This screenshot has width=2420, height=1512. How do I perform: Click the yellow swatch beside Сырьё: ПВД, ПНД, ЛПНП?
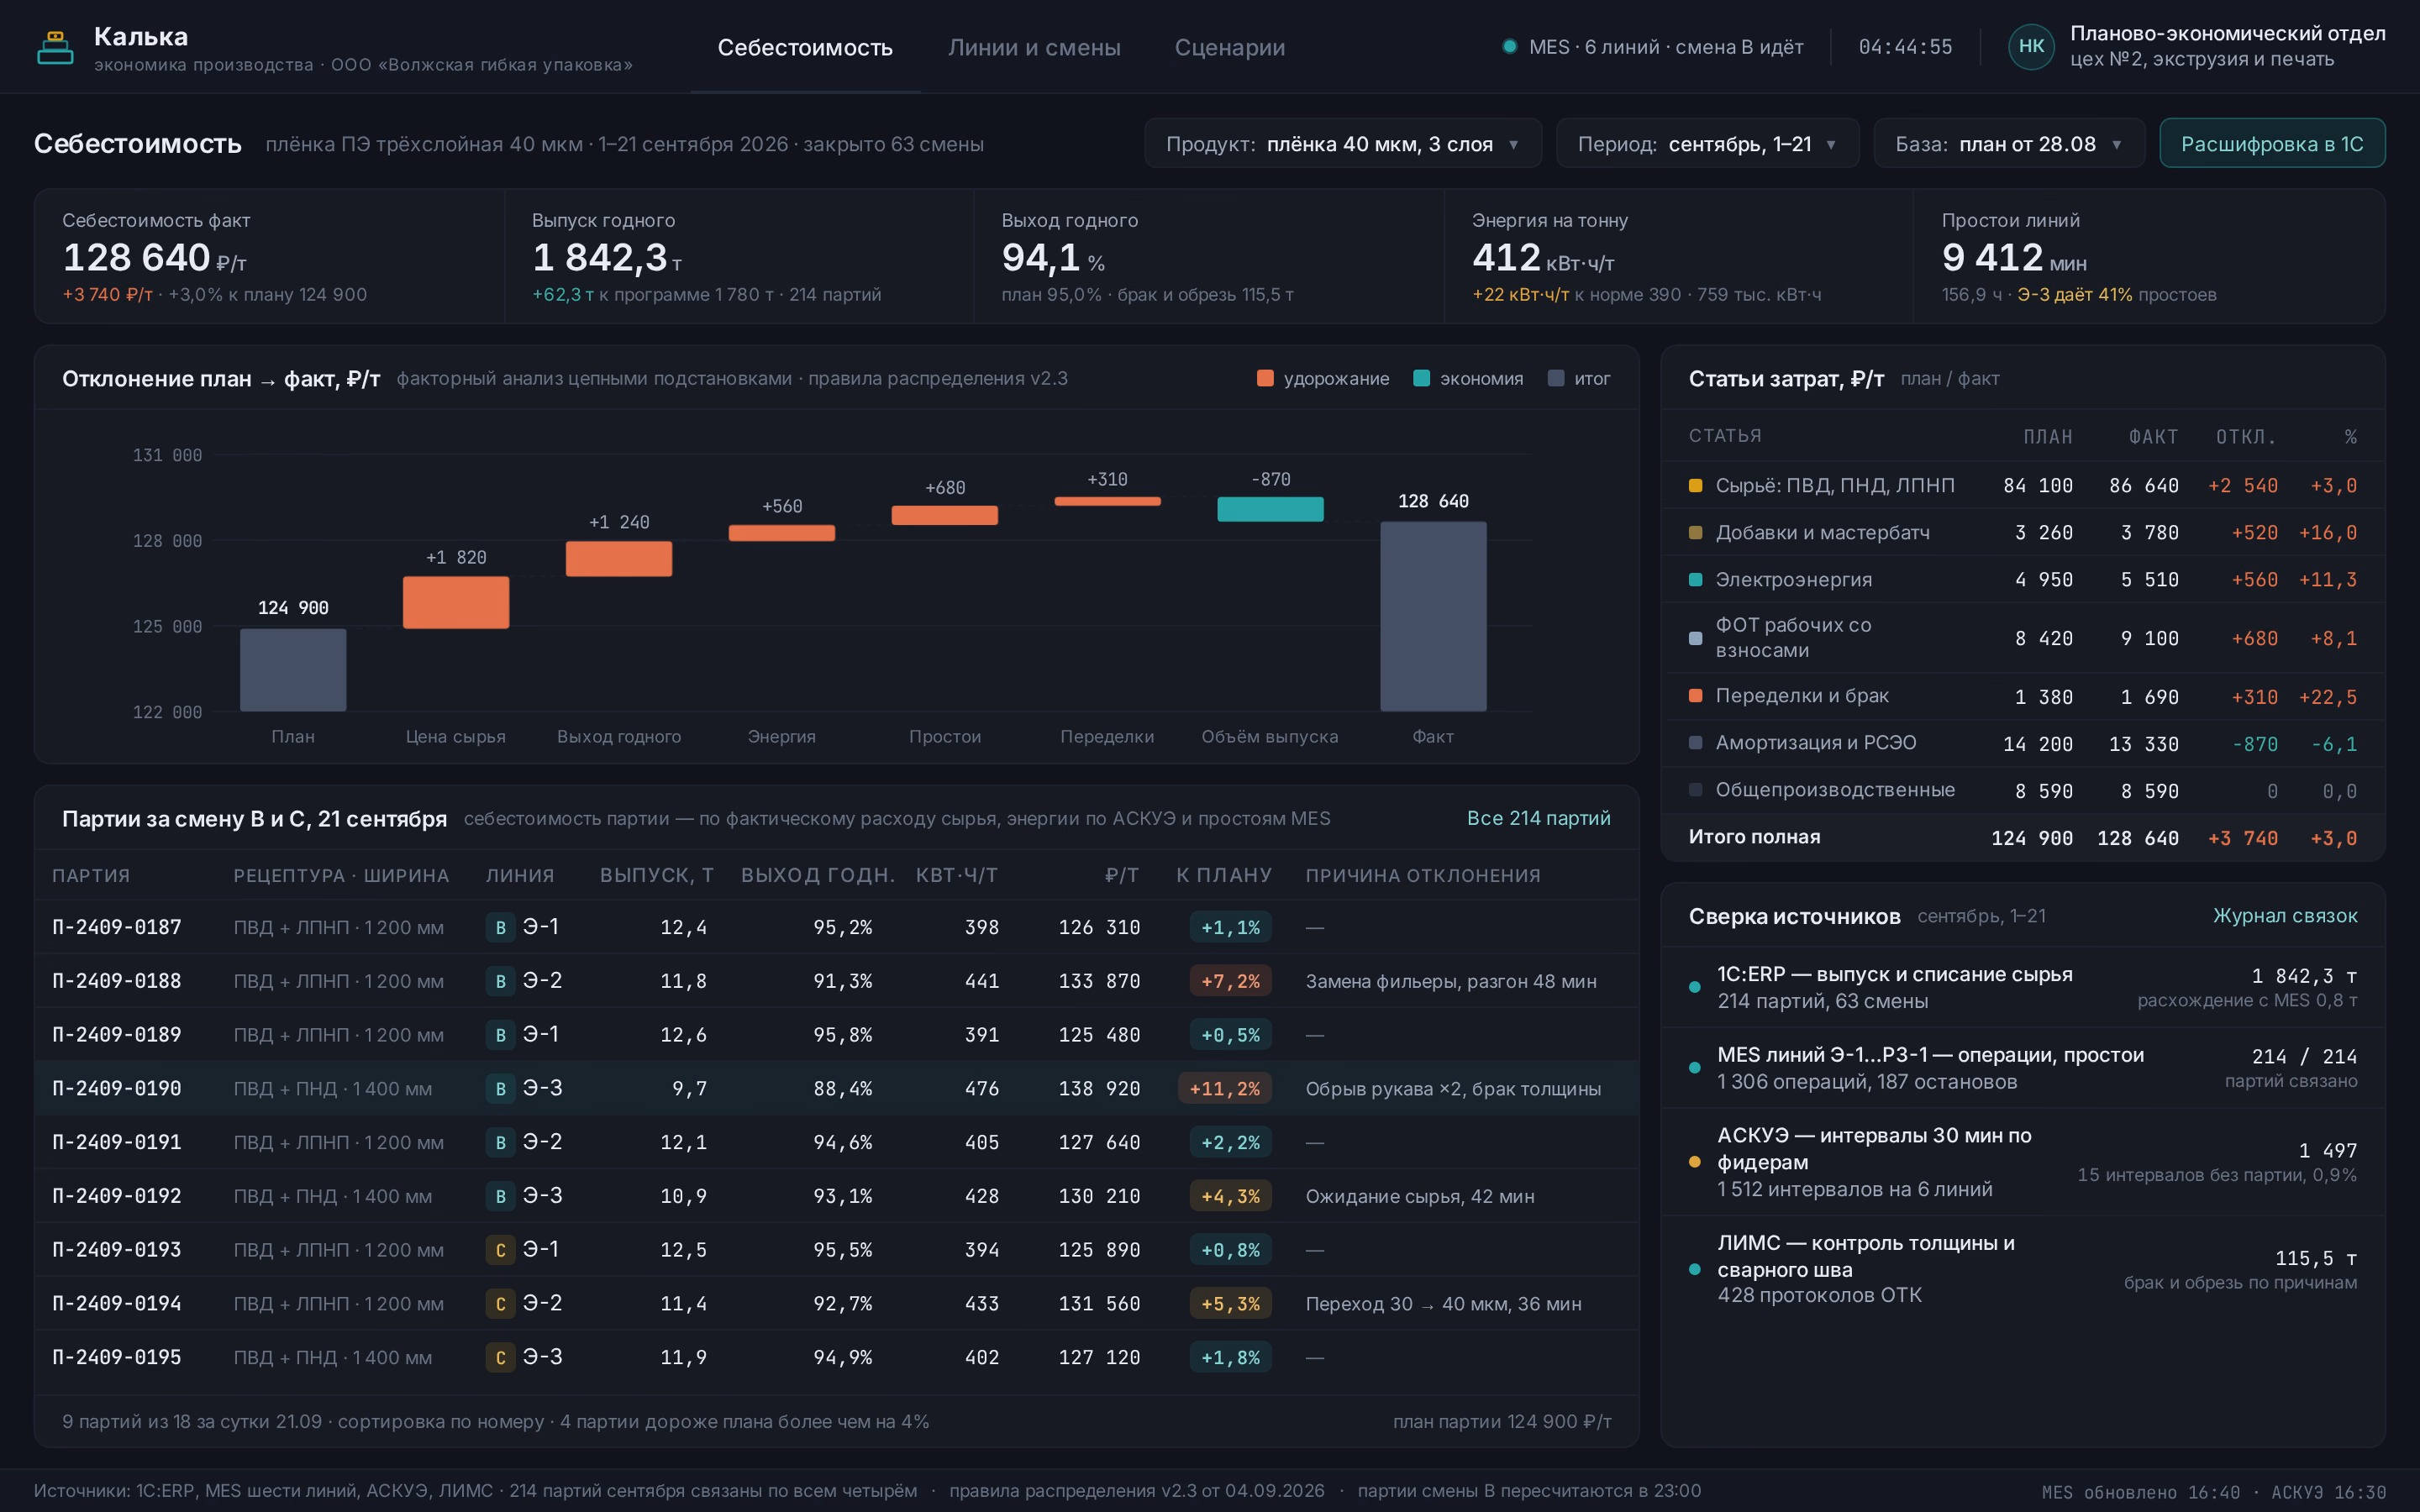click(1695, 486)
